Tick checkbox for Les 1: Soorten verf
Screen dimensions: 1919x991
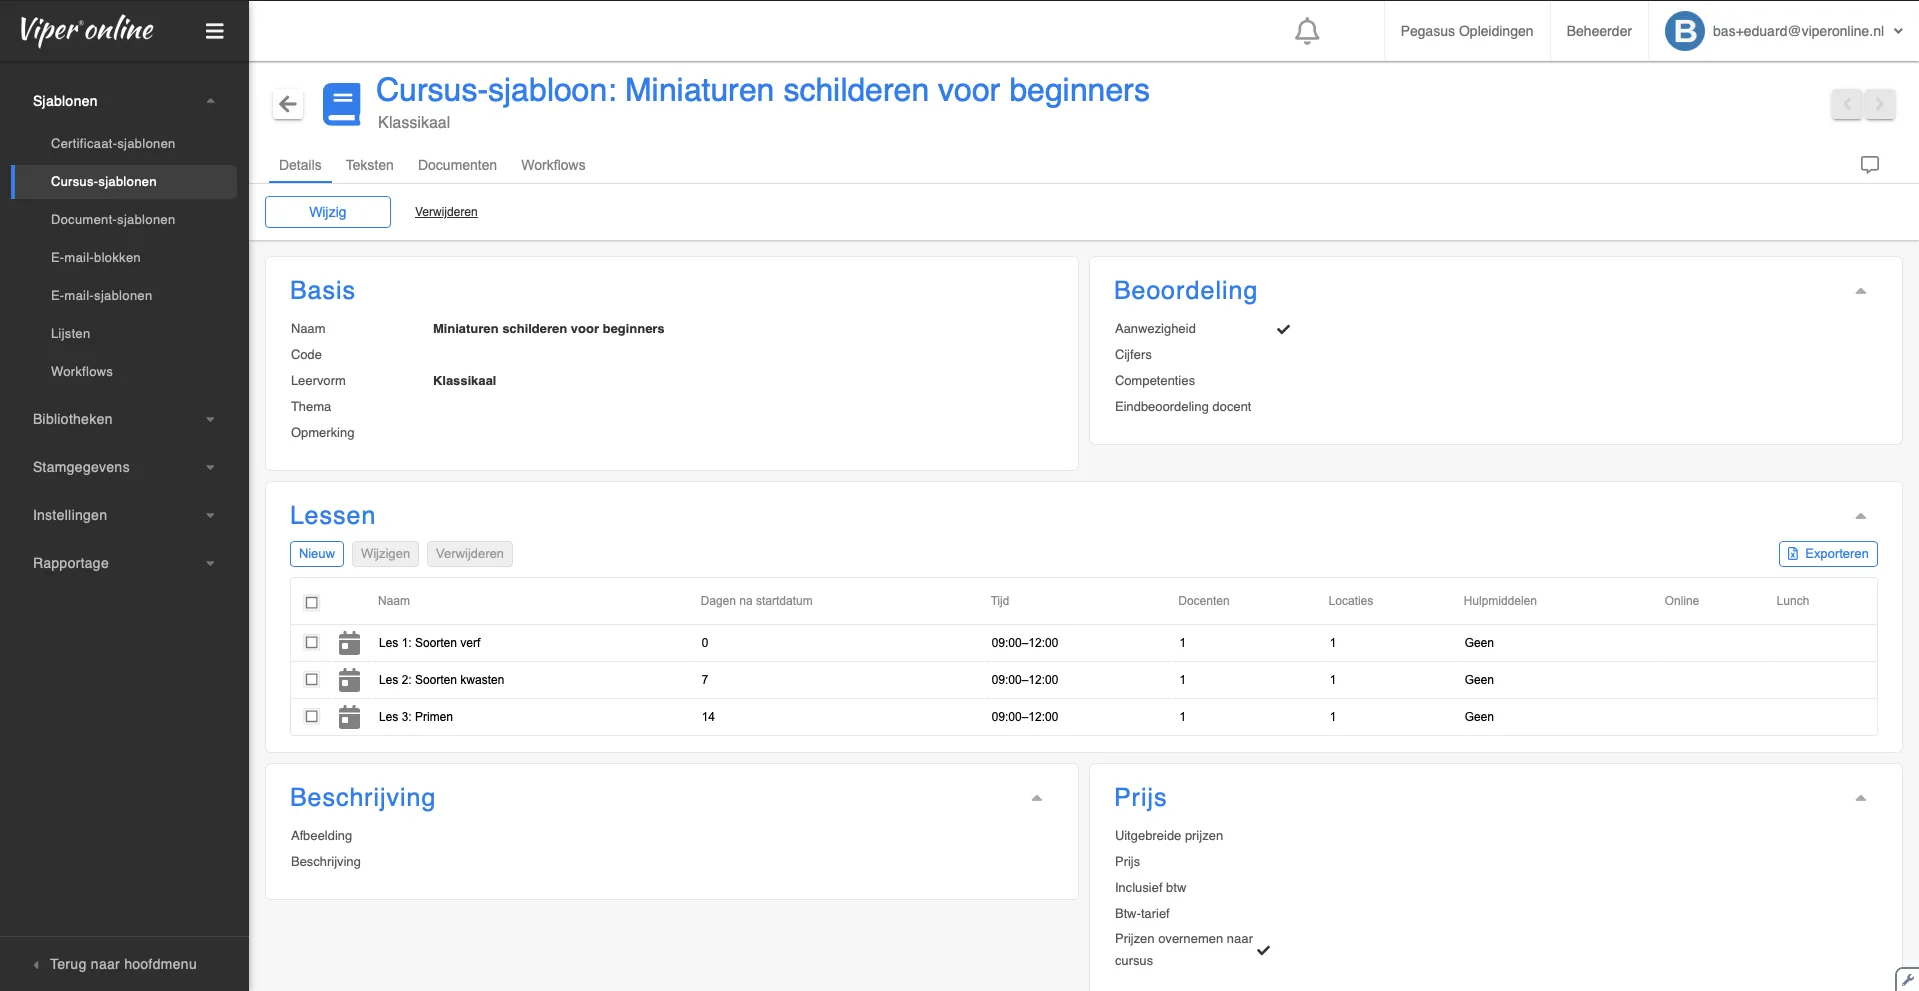pyautogui.click(x=312, y=643)
